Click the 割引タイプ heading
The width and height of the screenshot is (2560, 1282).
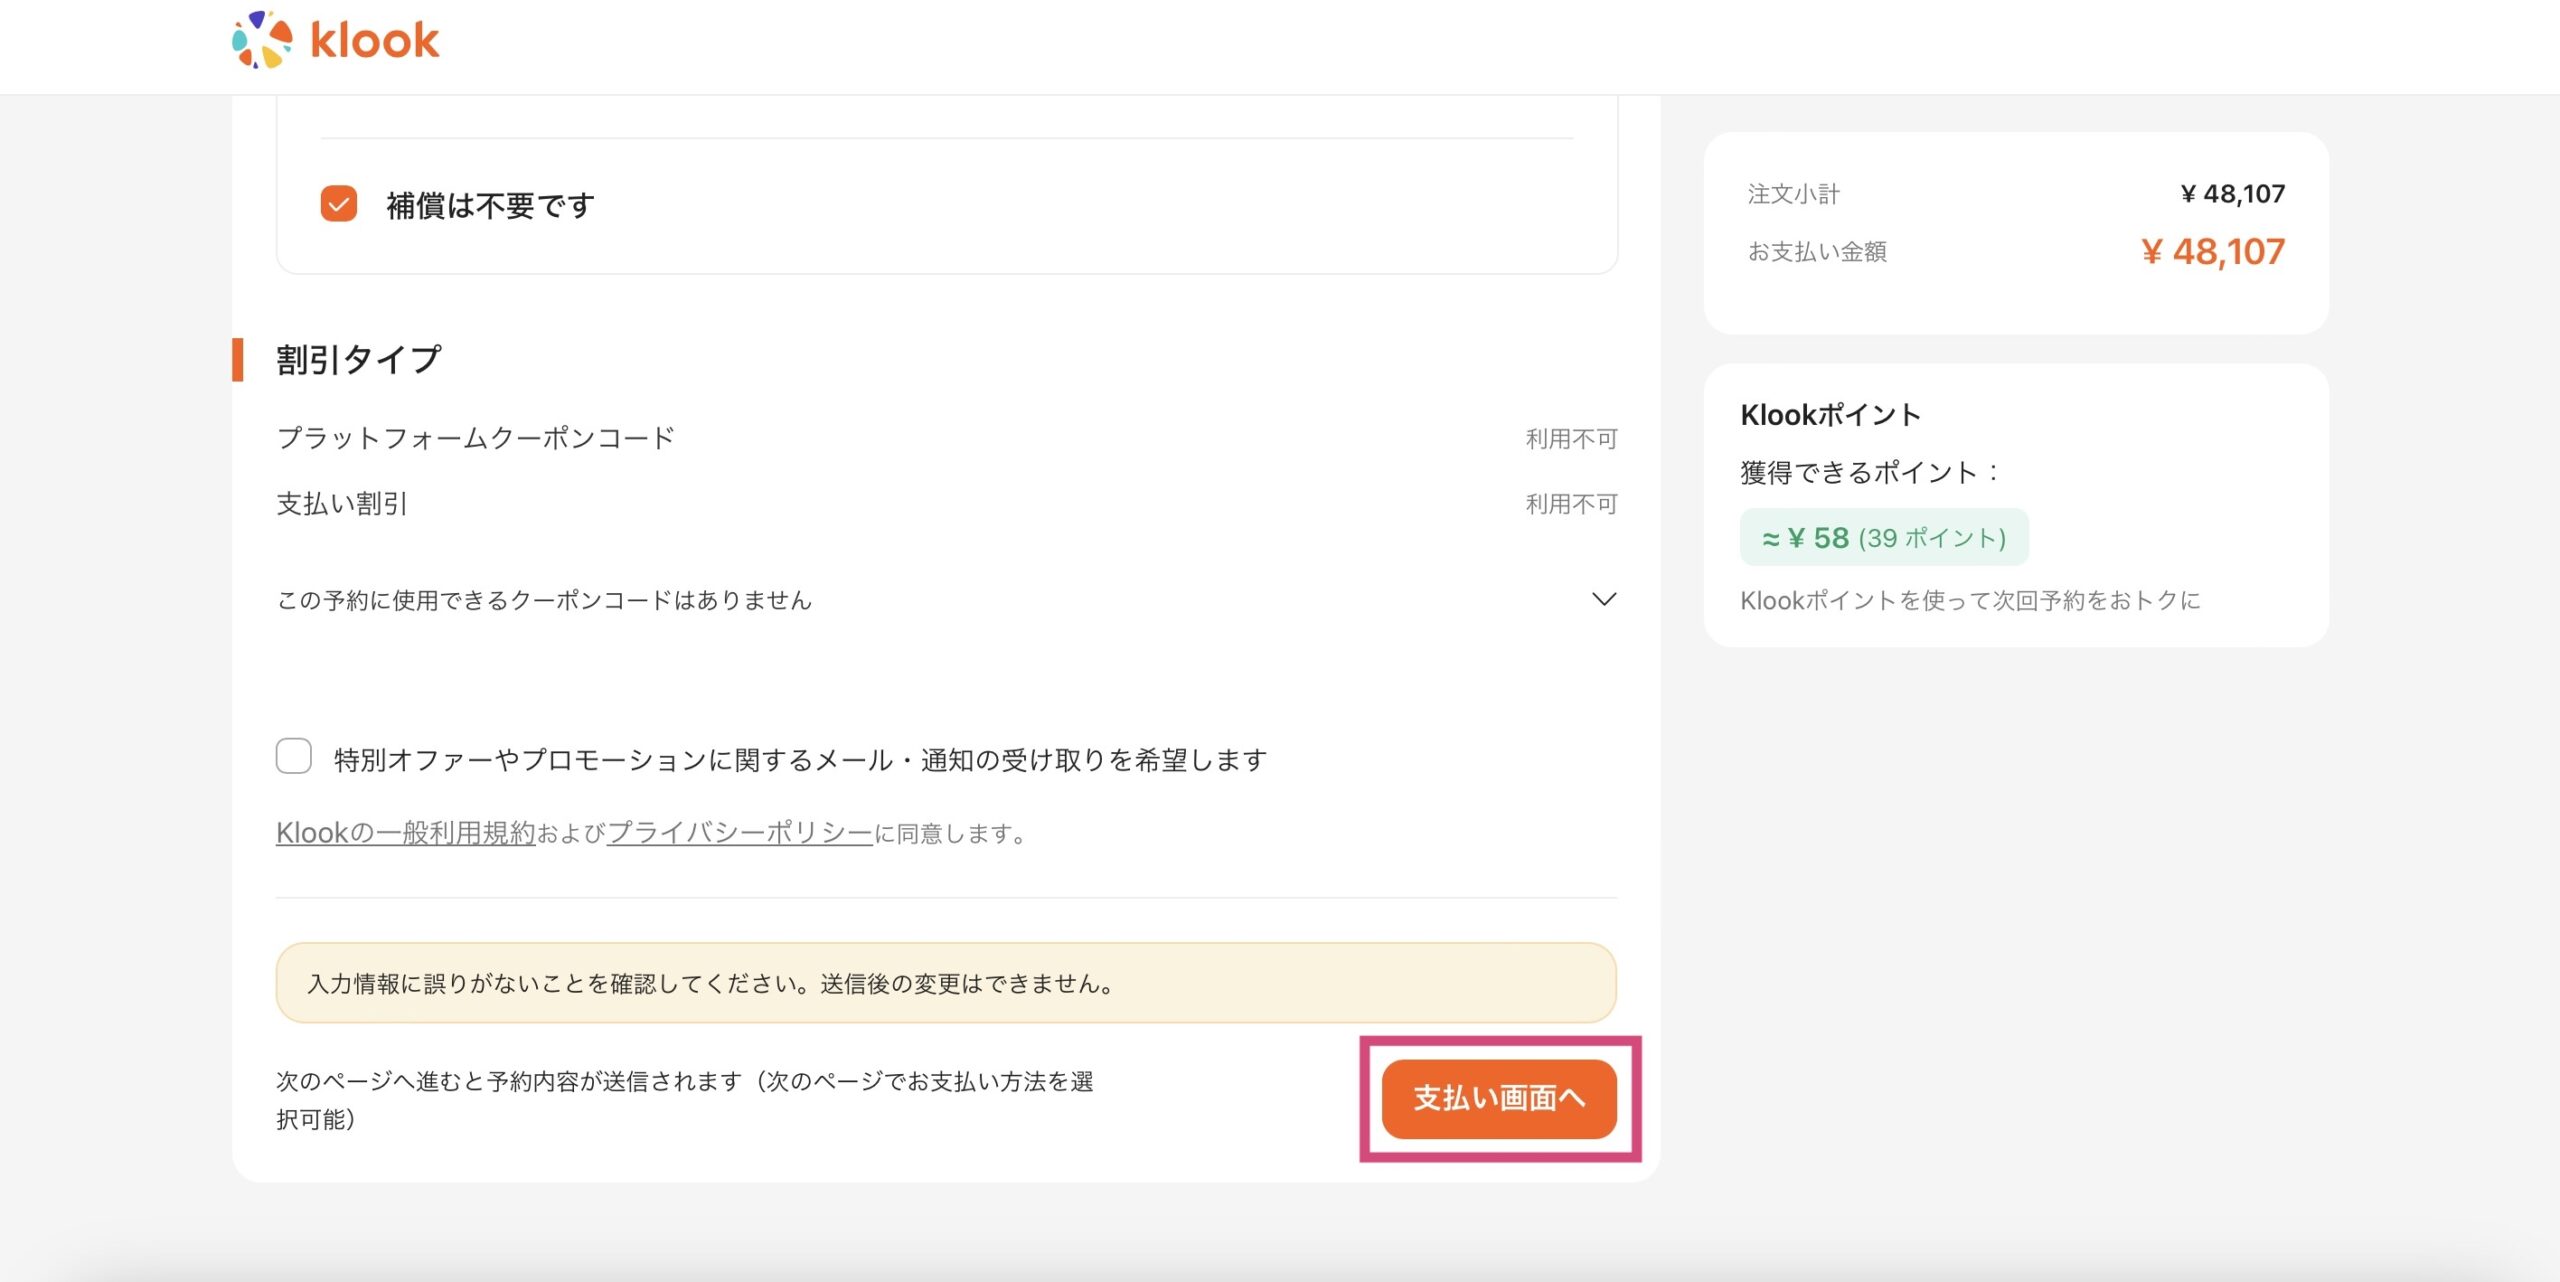(359, 360)
